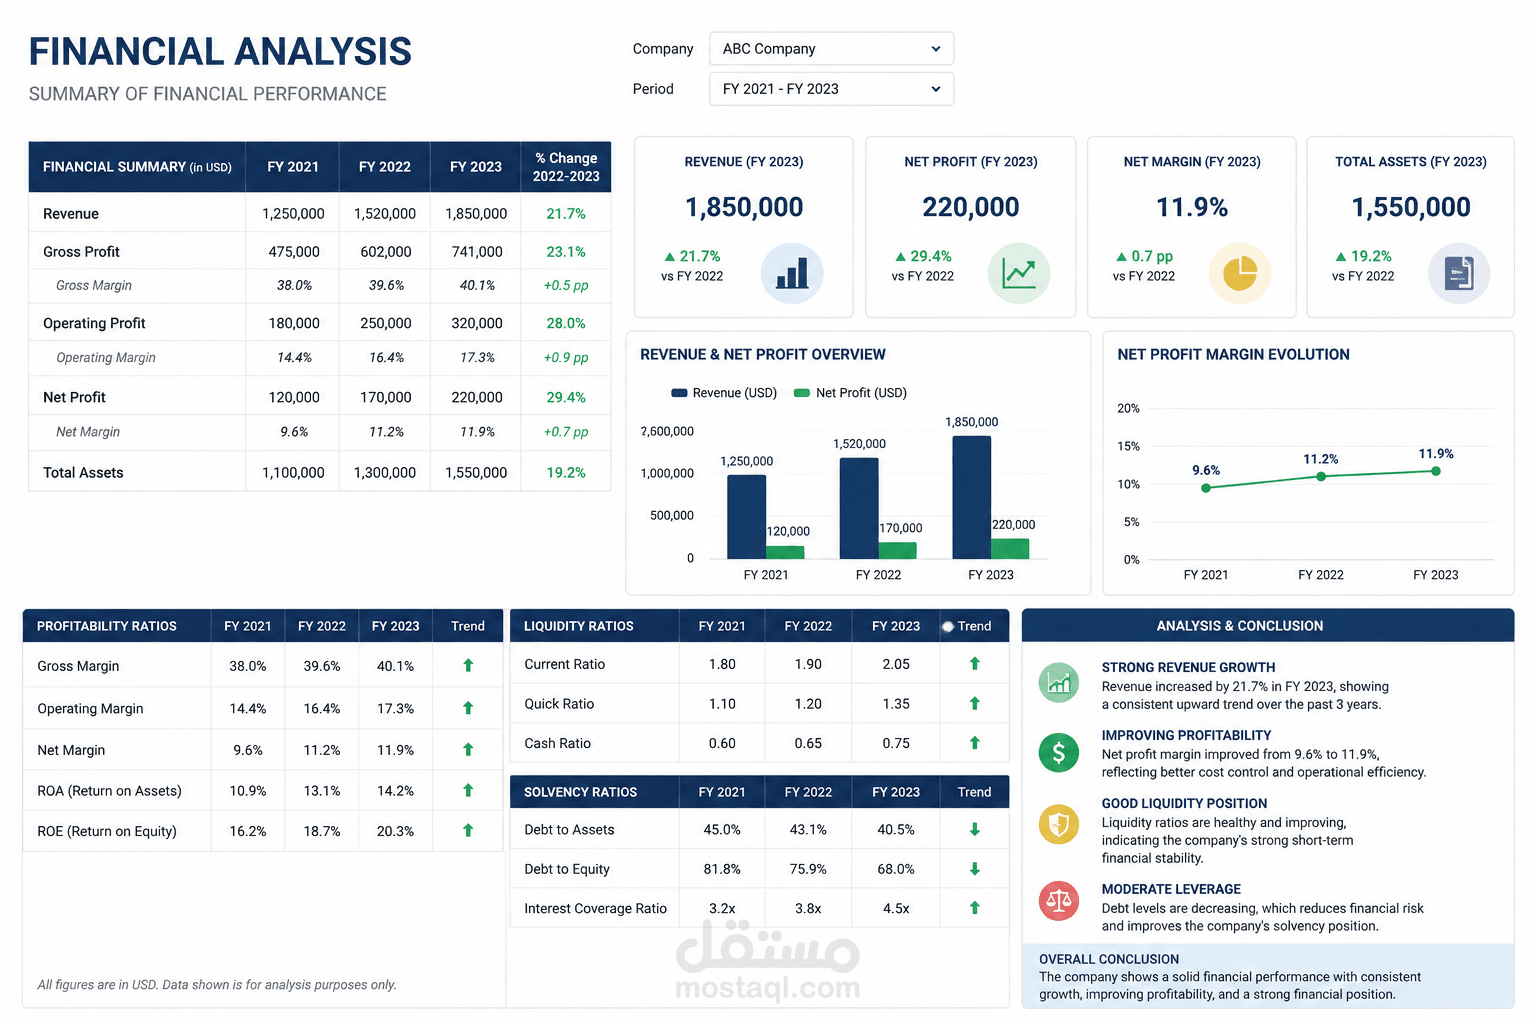The width and height of the screenshot is (1536, 1024).
Task: Click the Quick Ratio trend up arrow
Action: 975,704
